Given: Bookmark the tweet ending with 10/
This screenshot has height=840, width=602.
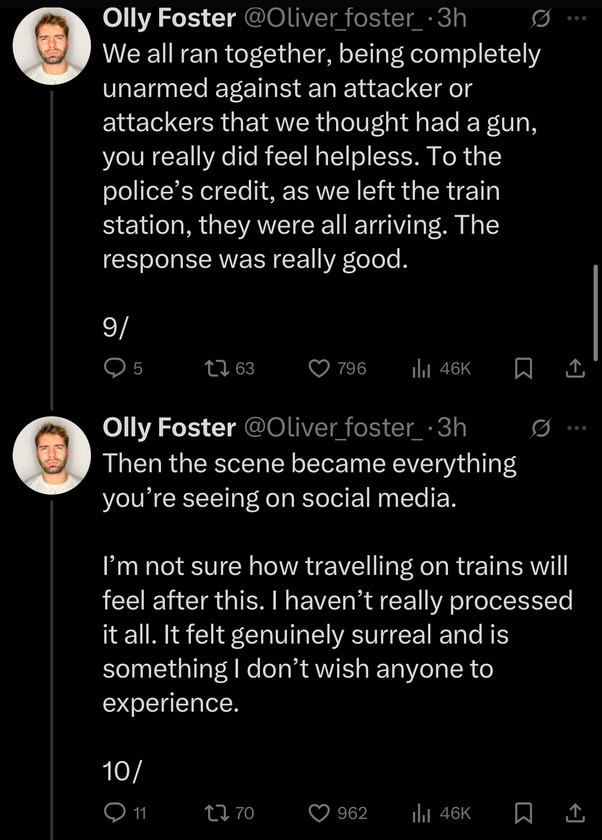Looking at the screenshot, I should click(x=521, y=813).
